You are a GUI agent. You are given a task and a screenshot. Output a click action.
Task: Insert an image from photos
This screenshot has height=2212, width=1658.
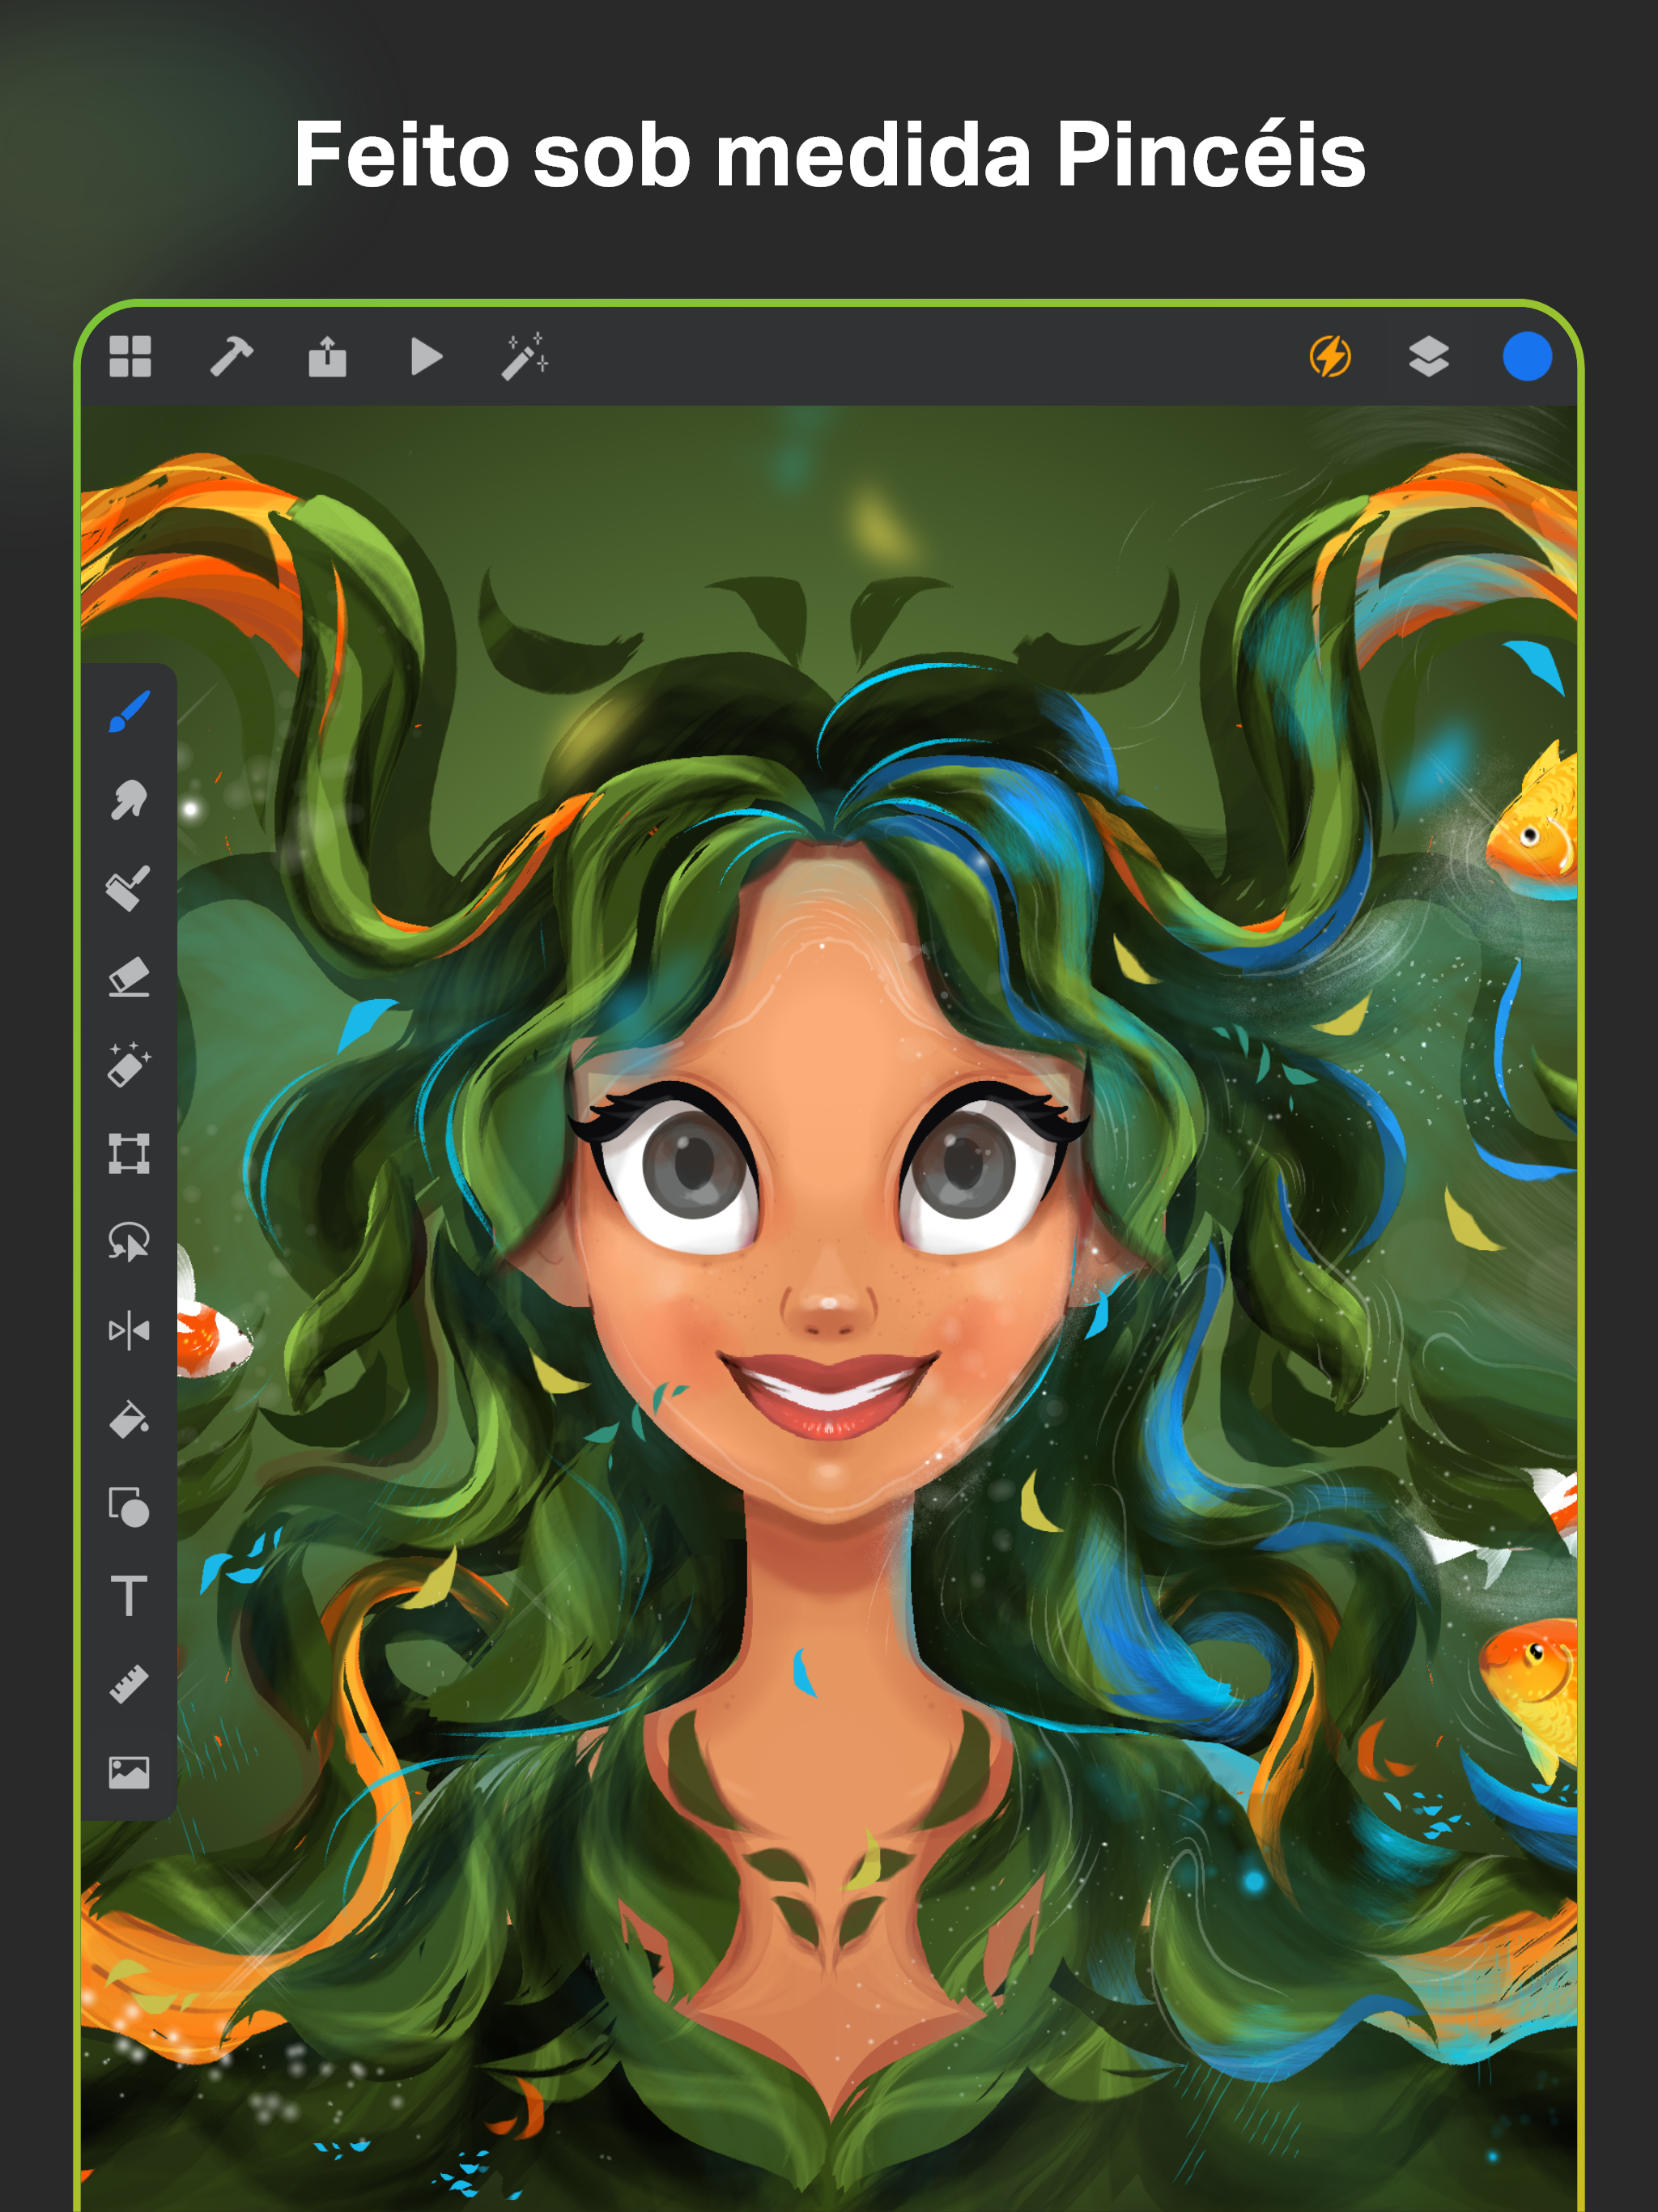click(129, 1773)
